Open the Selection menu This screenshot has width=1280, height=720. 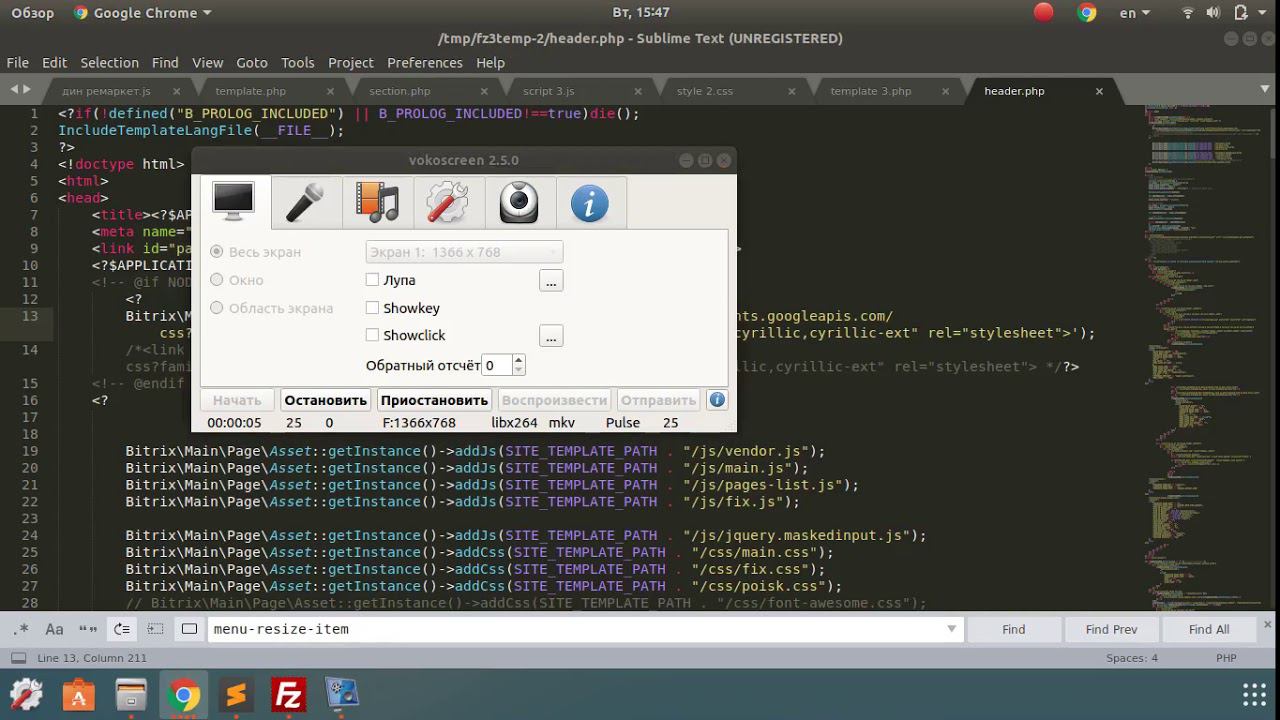pos(110,62)
